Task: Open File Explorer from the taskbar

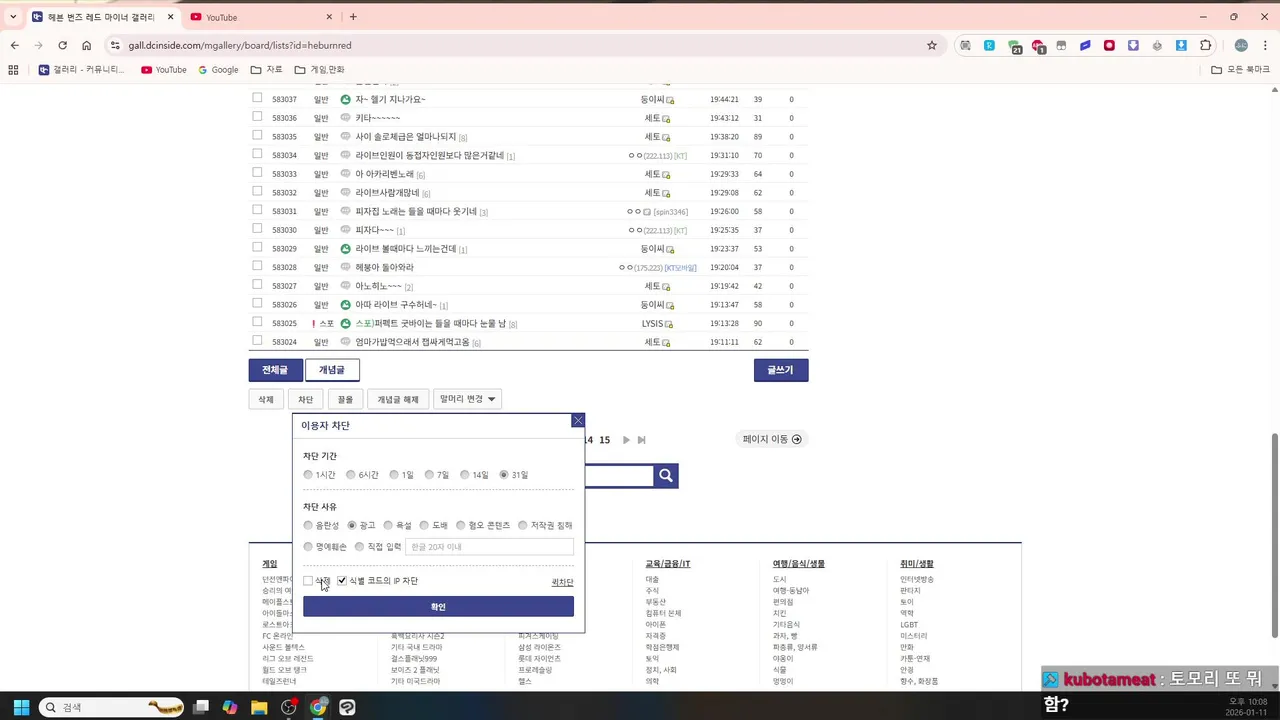Action: click(x=259, y=707)
